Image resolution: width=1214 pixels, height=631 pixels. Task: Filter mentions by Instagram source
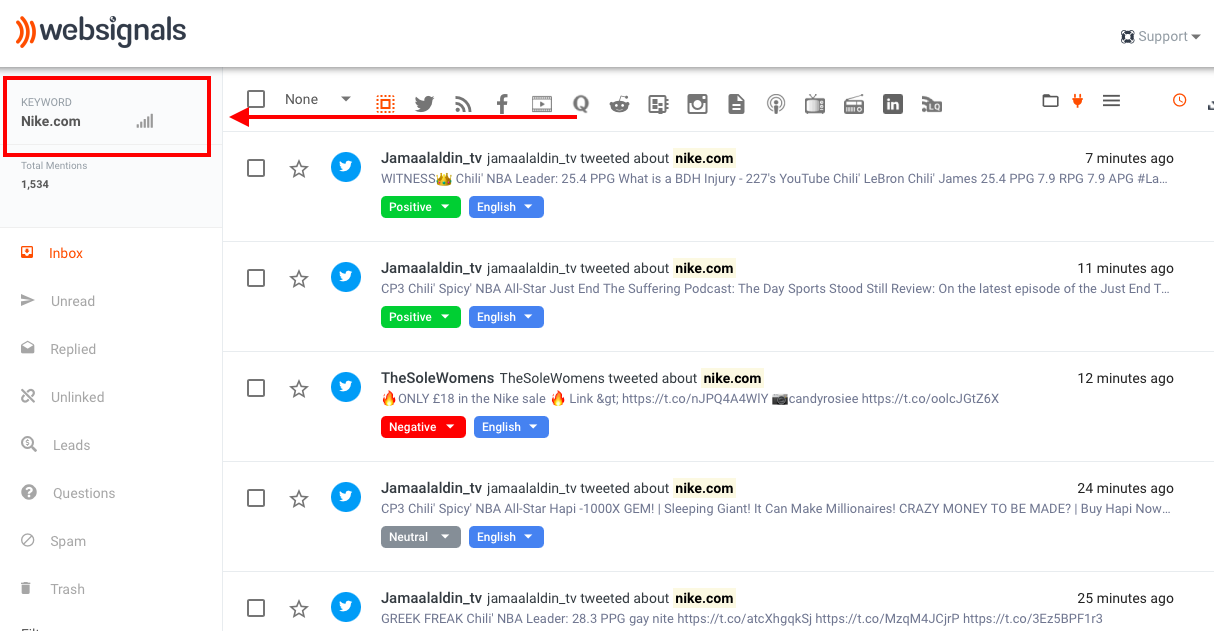point(697,104)
